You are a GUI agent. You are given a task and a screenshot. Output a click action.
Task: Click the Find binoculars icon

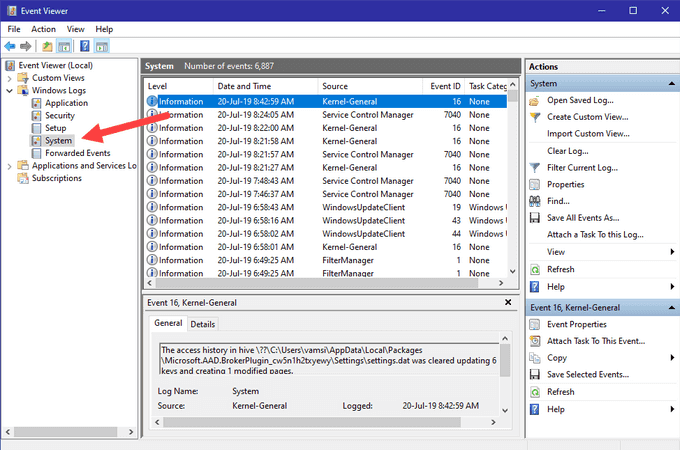pyautogui.click(x=536, y=201)
